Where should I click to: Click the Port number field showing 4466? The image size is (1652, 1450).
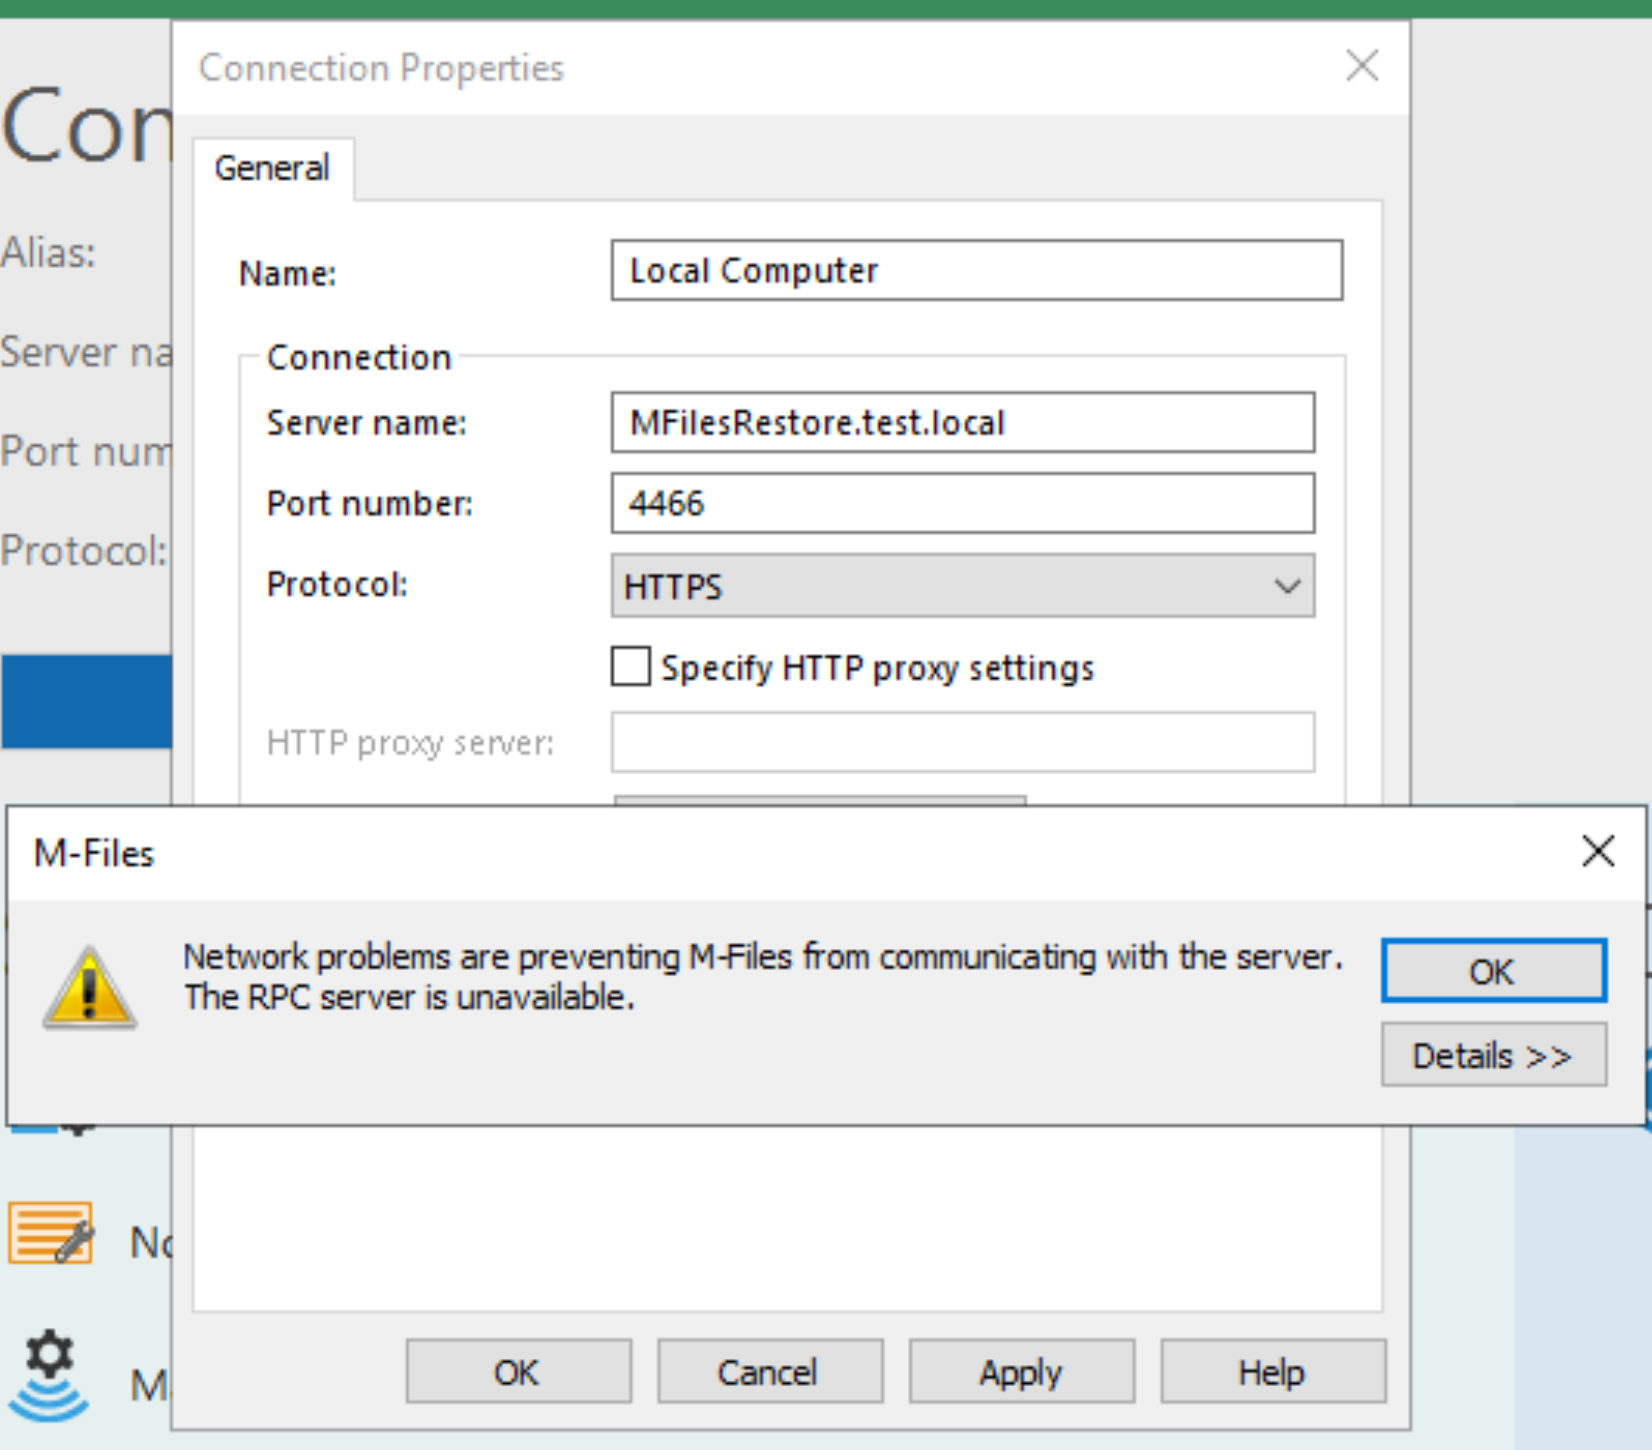[x=963, y=503]
